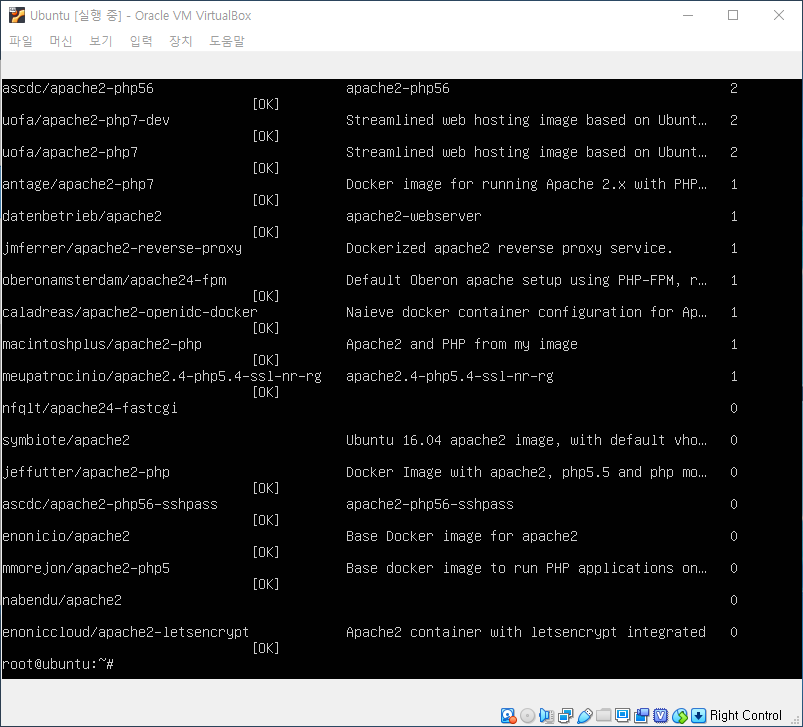Viewport: 803px width, 727px height.
Task: Click the keyboard capture arrow icon
Action: point(699,715)
